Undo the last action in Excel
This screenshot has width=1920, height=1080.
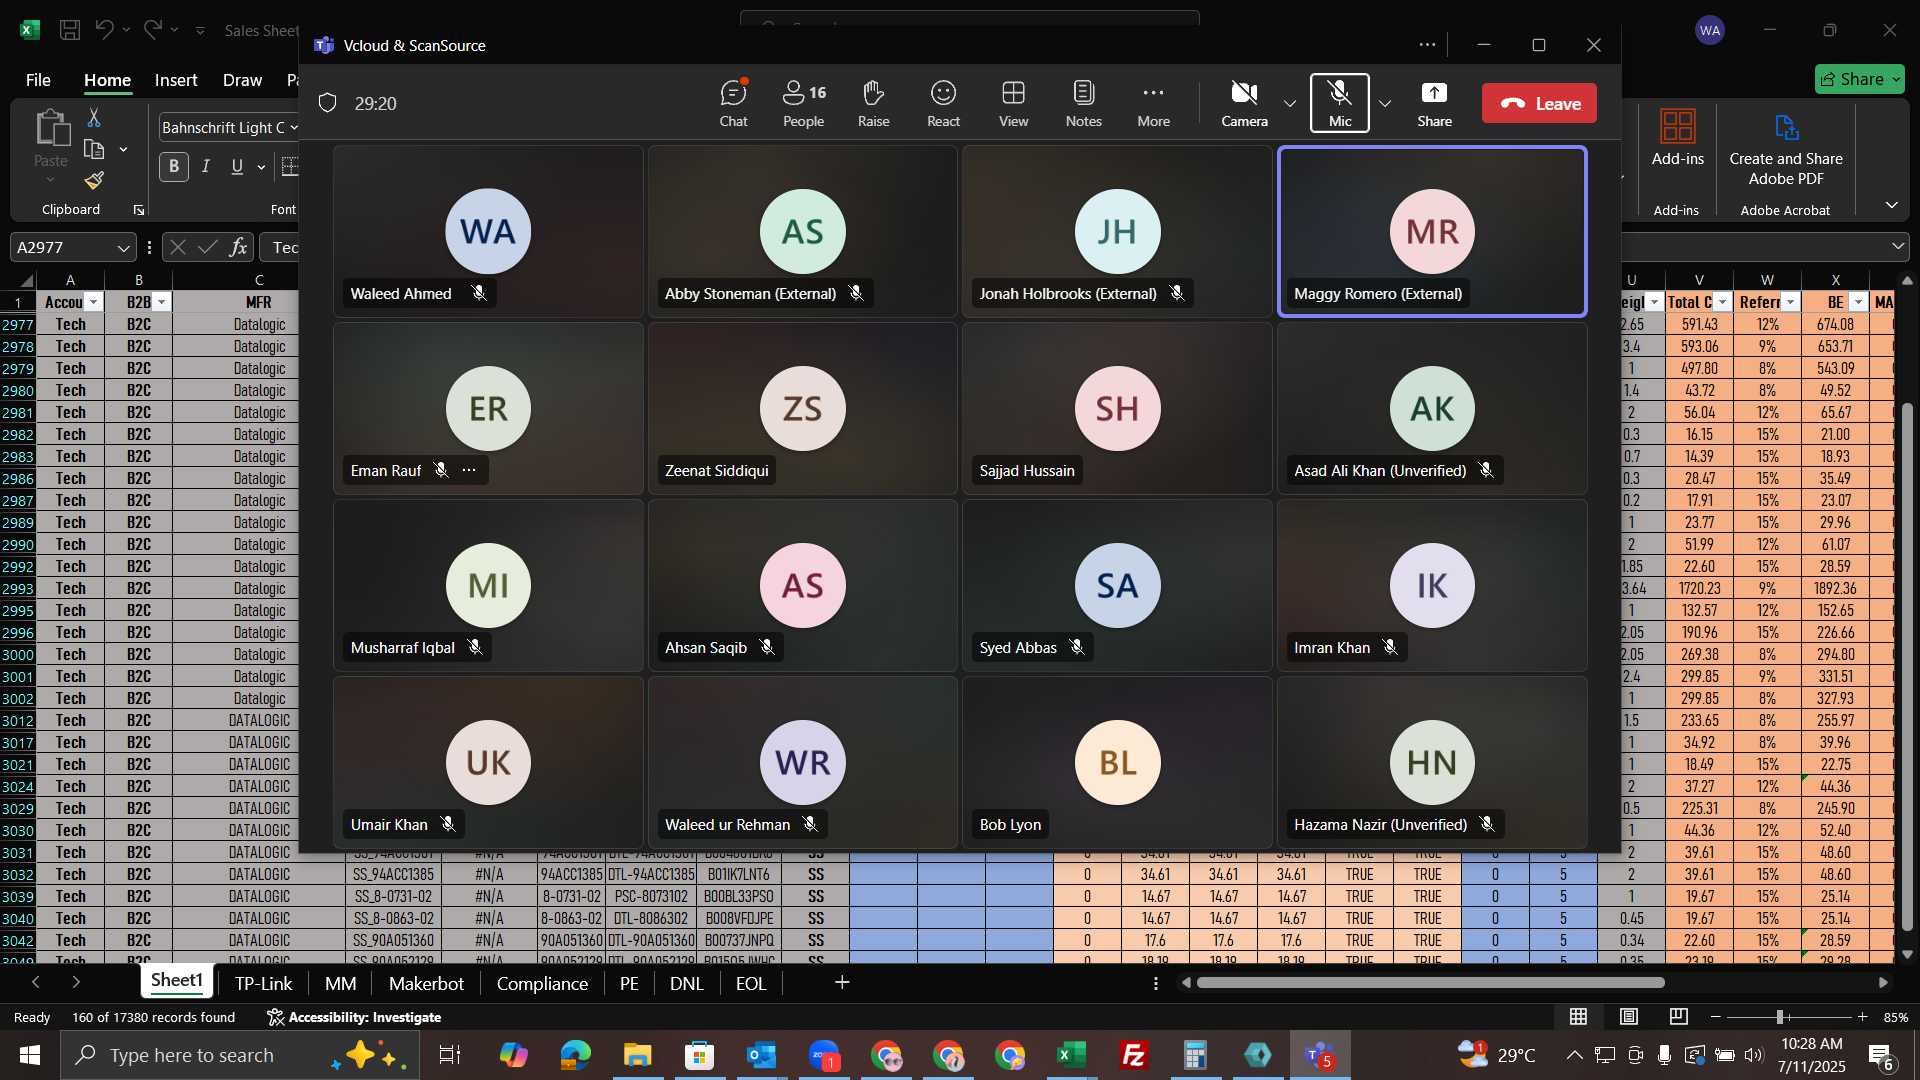104,30
